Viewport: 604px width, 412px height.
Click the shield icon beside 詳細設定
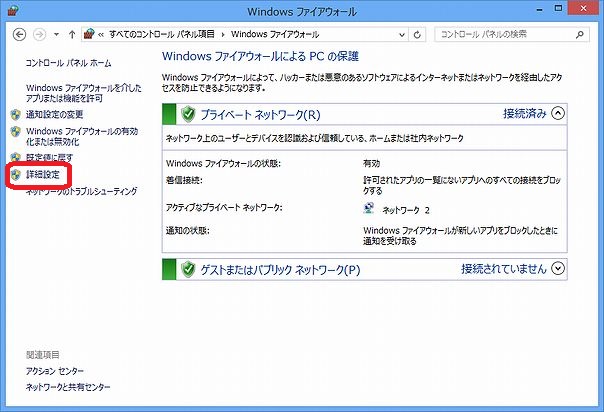click(x=15, y=175)
